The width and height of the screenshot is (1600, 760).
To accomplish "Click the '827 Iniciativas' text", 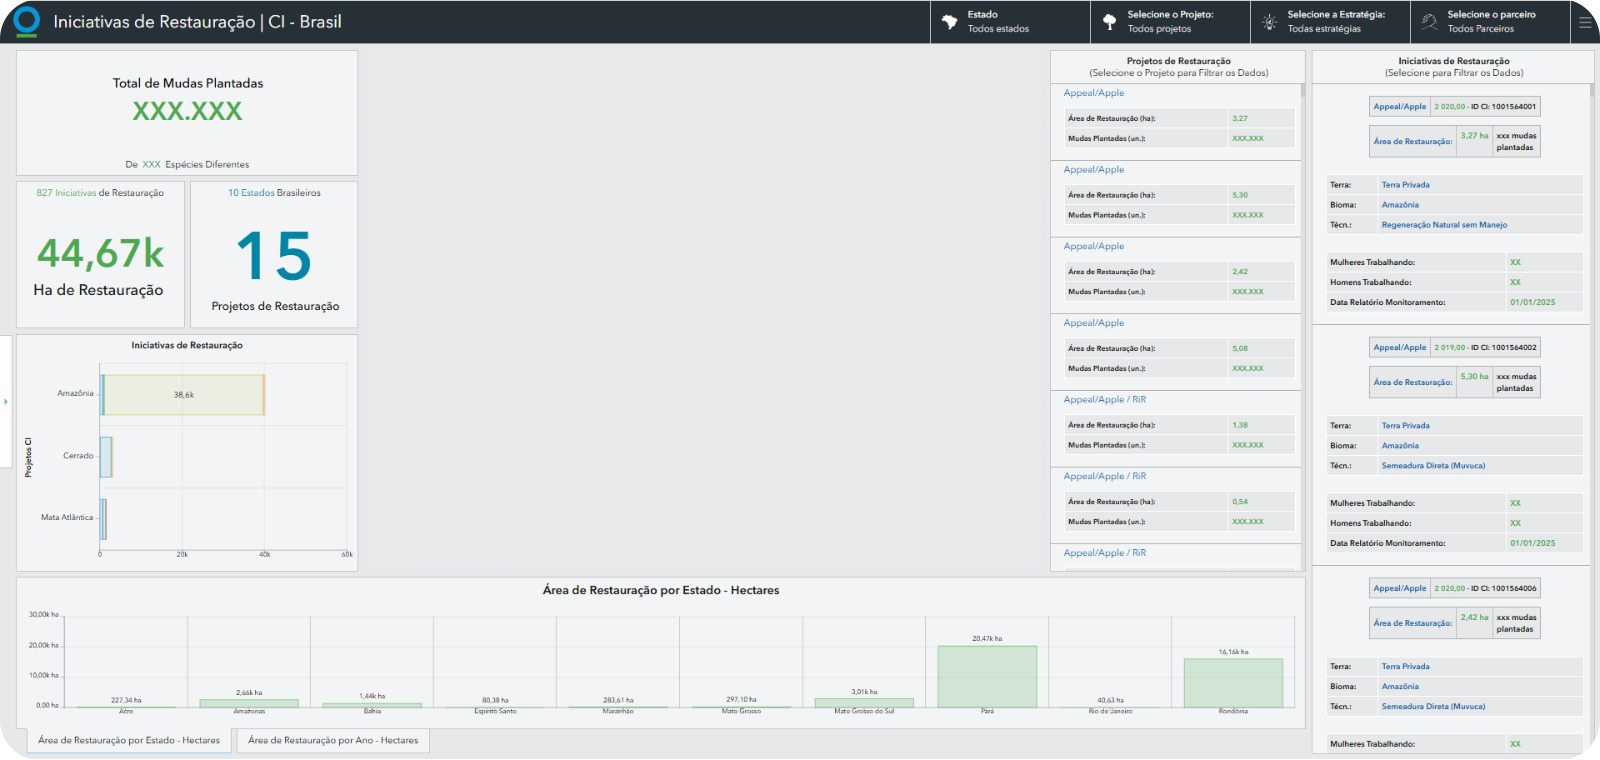I will pos(66,193).
